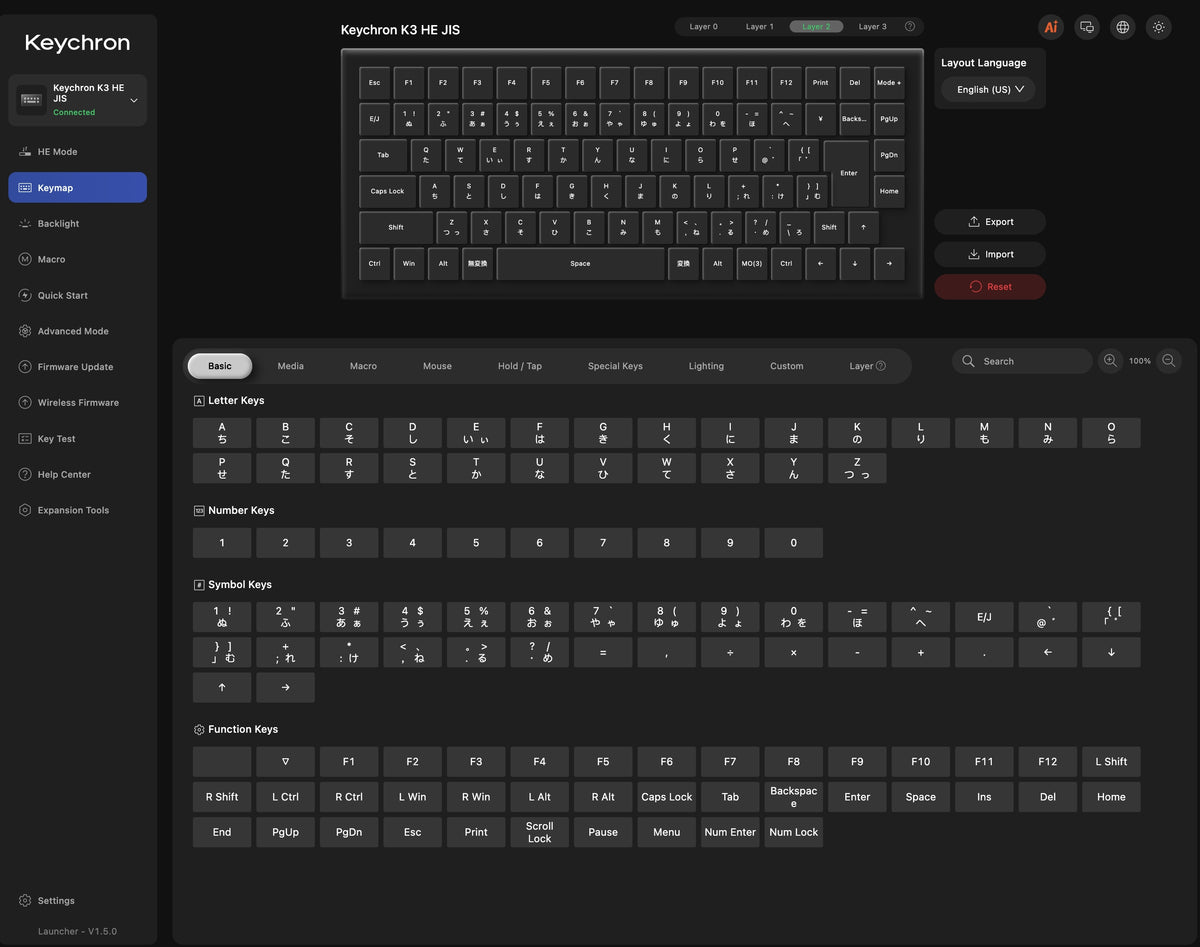Image resolution: width=1200 pixels, height=947 pixels.
Task: Click the Import button
Action: pyautogui.click(x=990, y=254)
